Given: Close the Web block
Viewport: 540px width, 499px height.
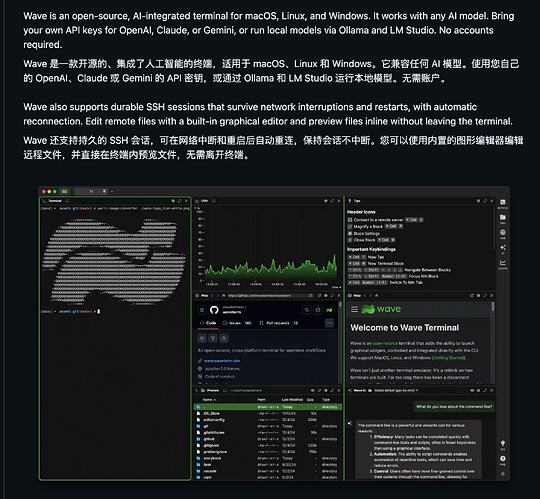Looking at the screenshot, I should coord(339,295).
